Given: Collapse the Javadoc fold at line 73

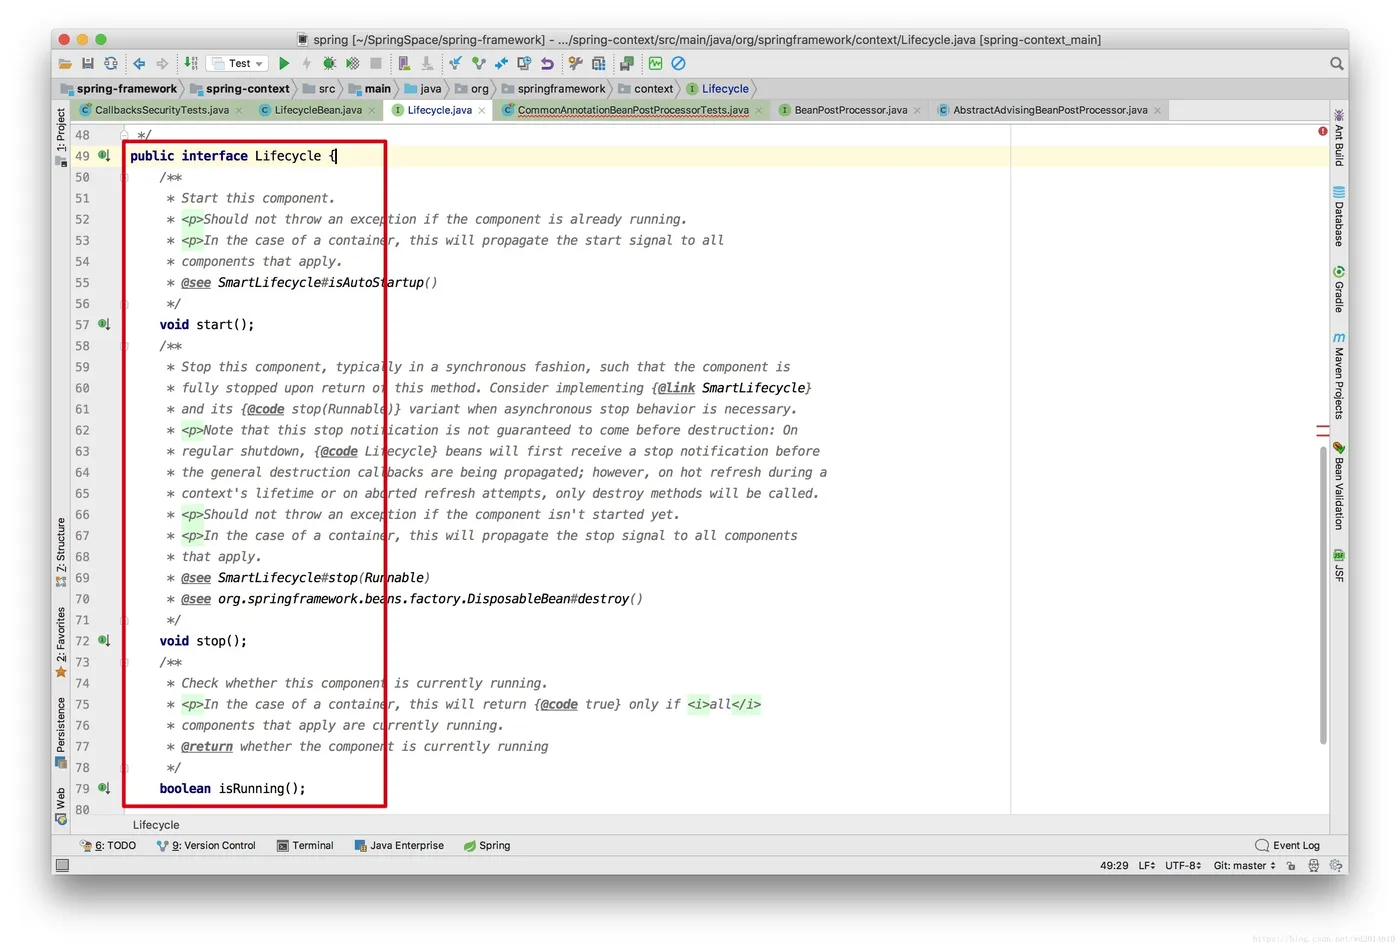Looking at the screenshot, I should (124, 662).
